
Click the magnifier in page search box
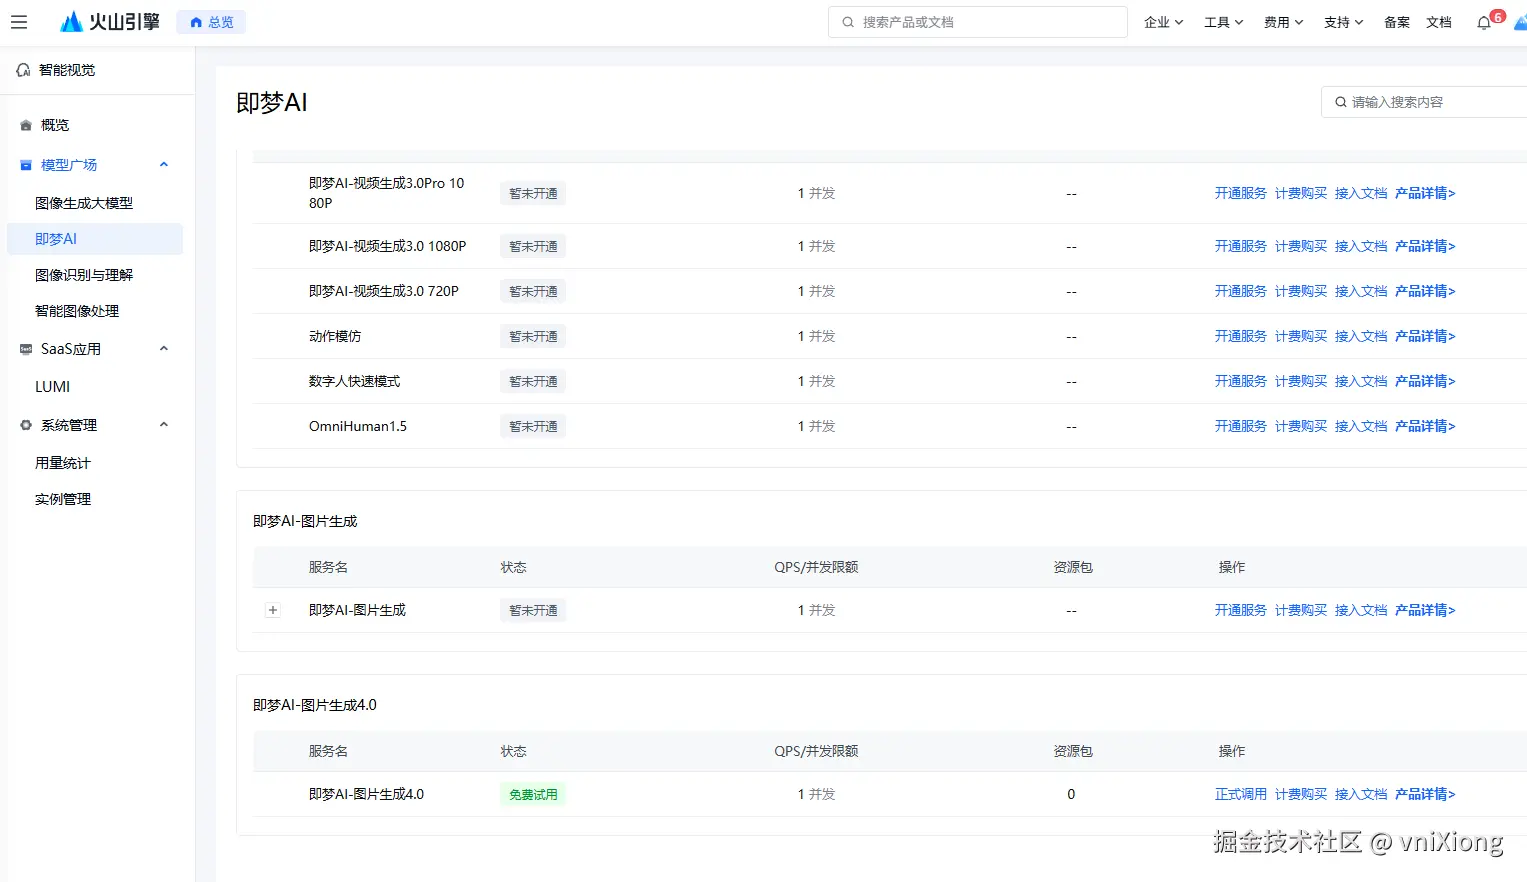1341,102
